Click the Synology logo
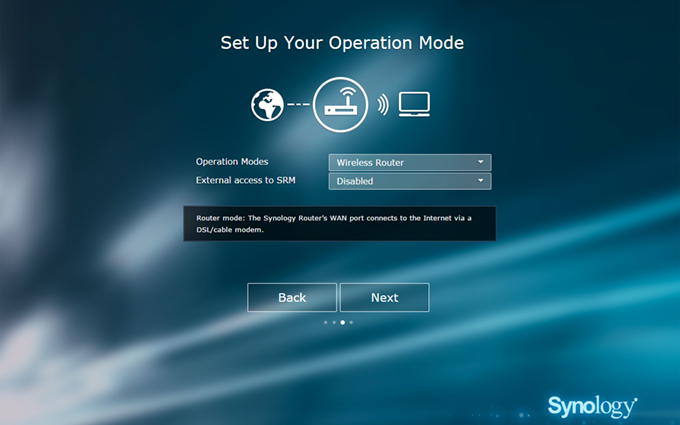Screen dimensions: 680x425 point(592,405)
